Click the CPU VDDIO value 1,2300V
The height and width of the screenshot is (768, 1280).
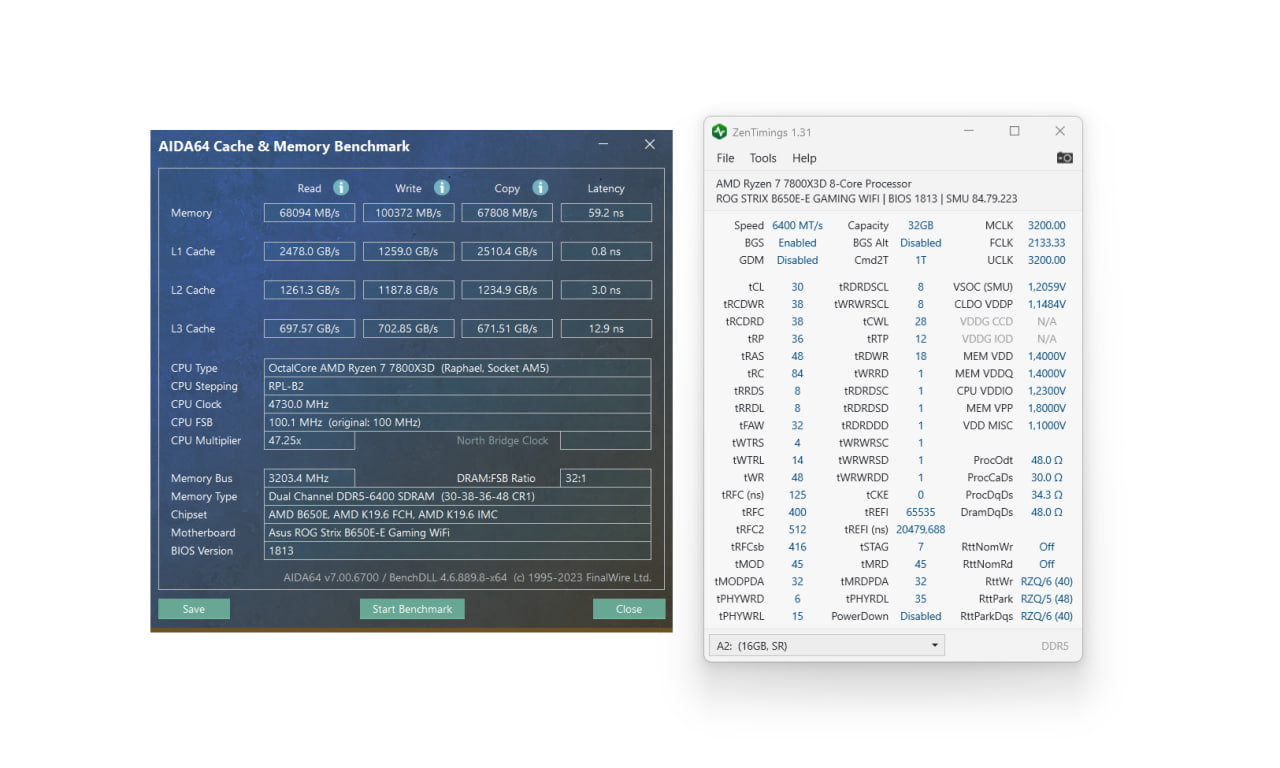click(1046, 391)
